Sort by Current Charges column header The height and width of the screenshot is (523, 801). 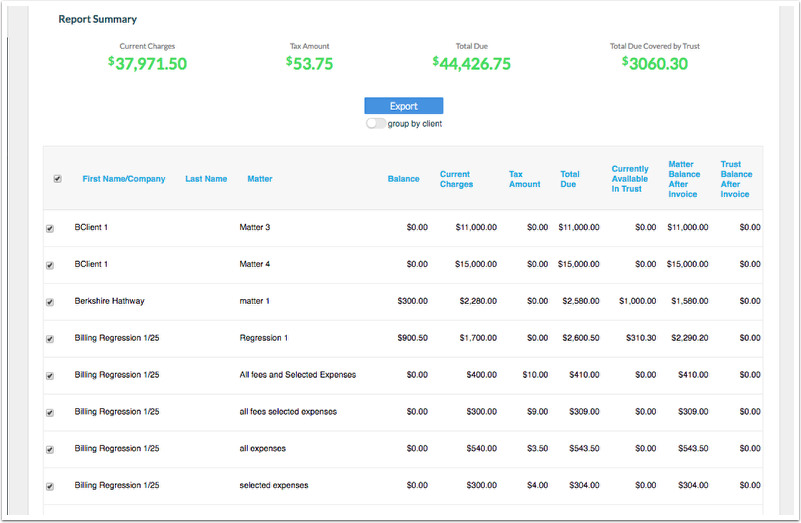coord(456,179)
